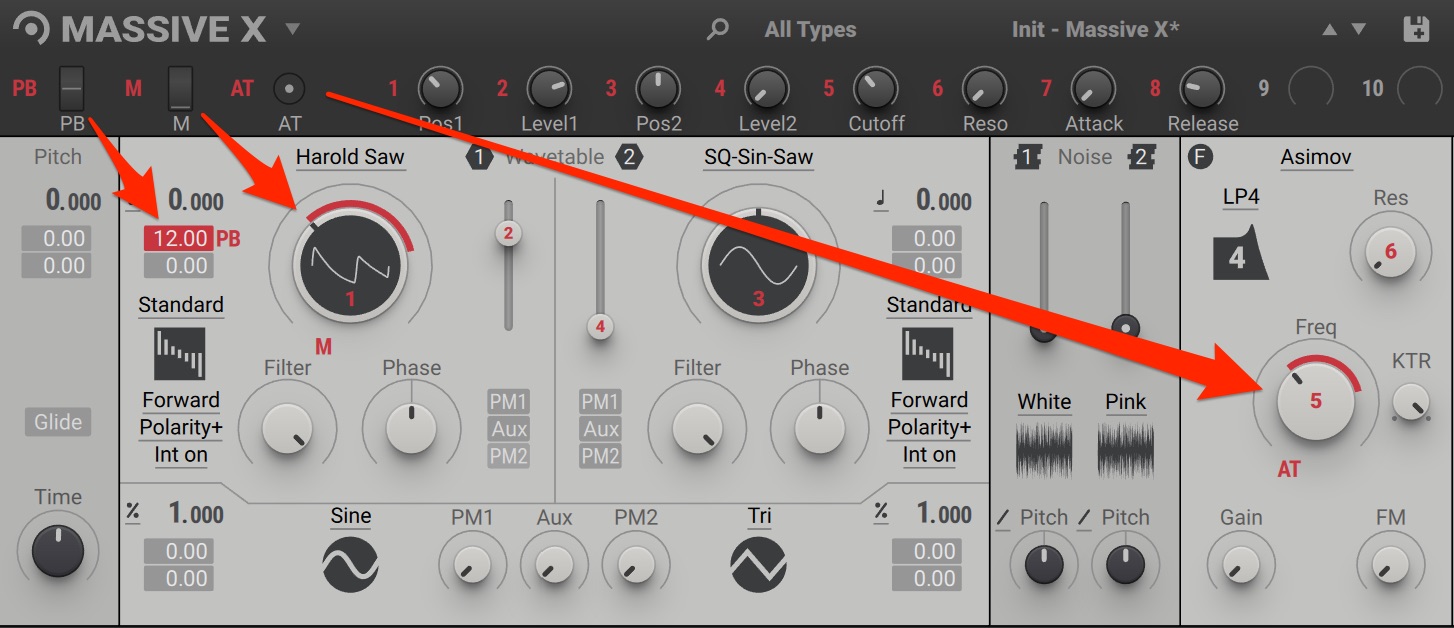1454x628 pixels.
Task: Click the Pink noise waveform thumbnail
Action: 1126,450
